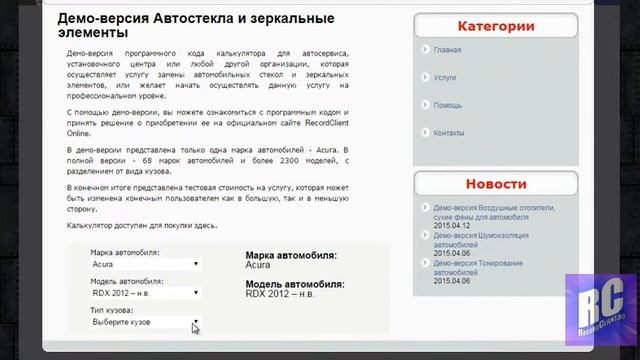The height and width of the screenshot is (360, 640).
Task: Click the page title Демо-версия Автостекла
Action: (x=196, y=25)
